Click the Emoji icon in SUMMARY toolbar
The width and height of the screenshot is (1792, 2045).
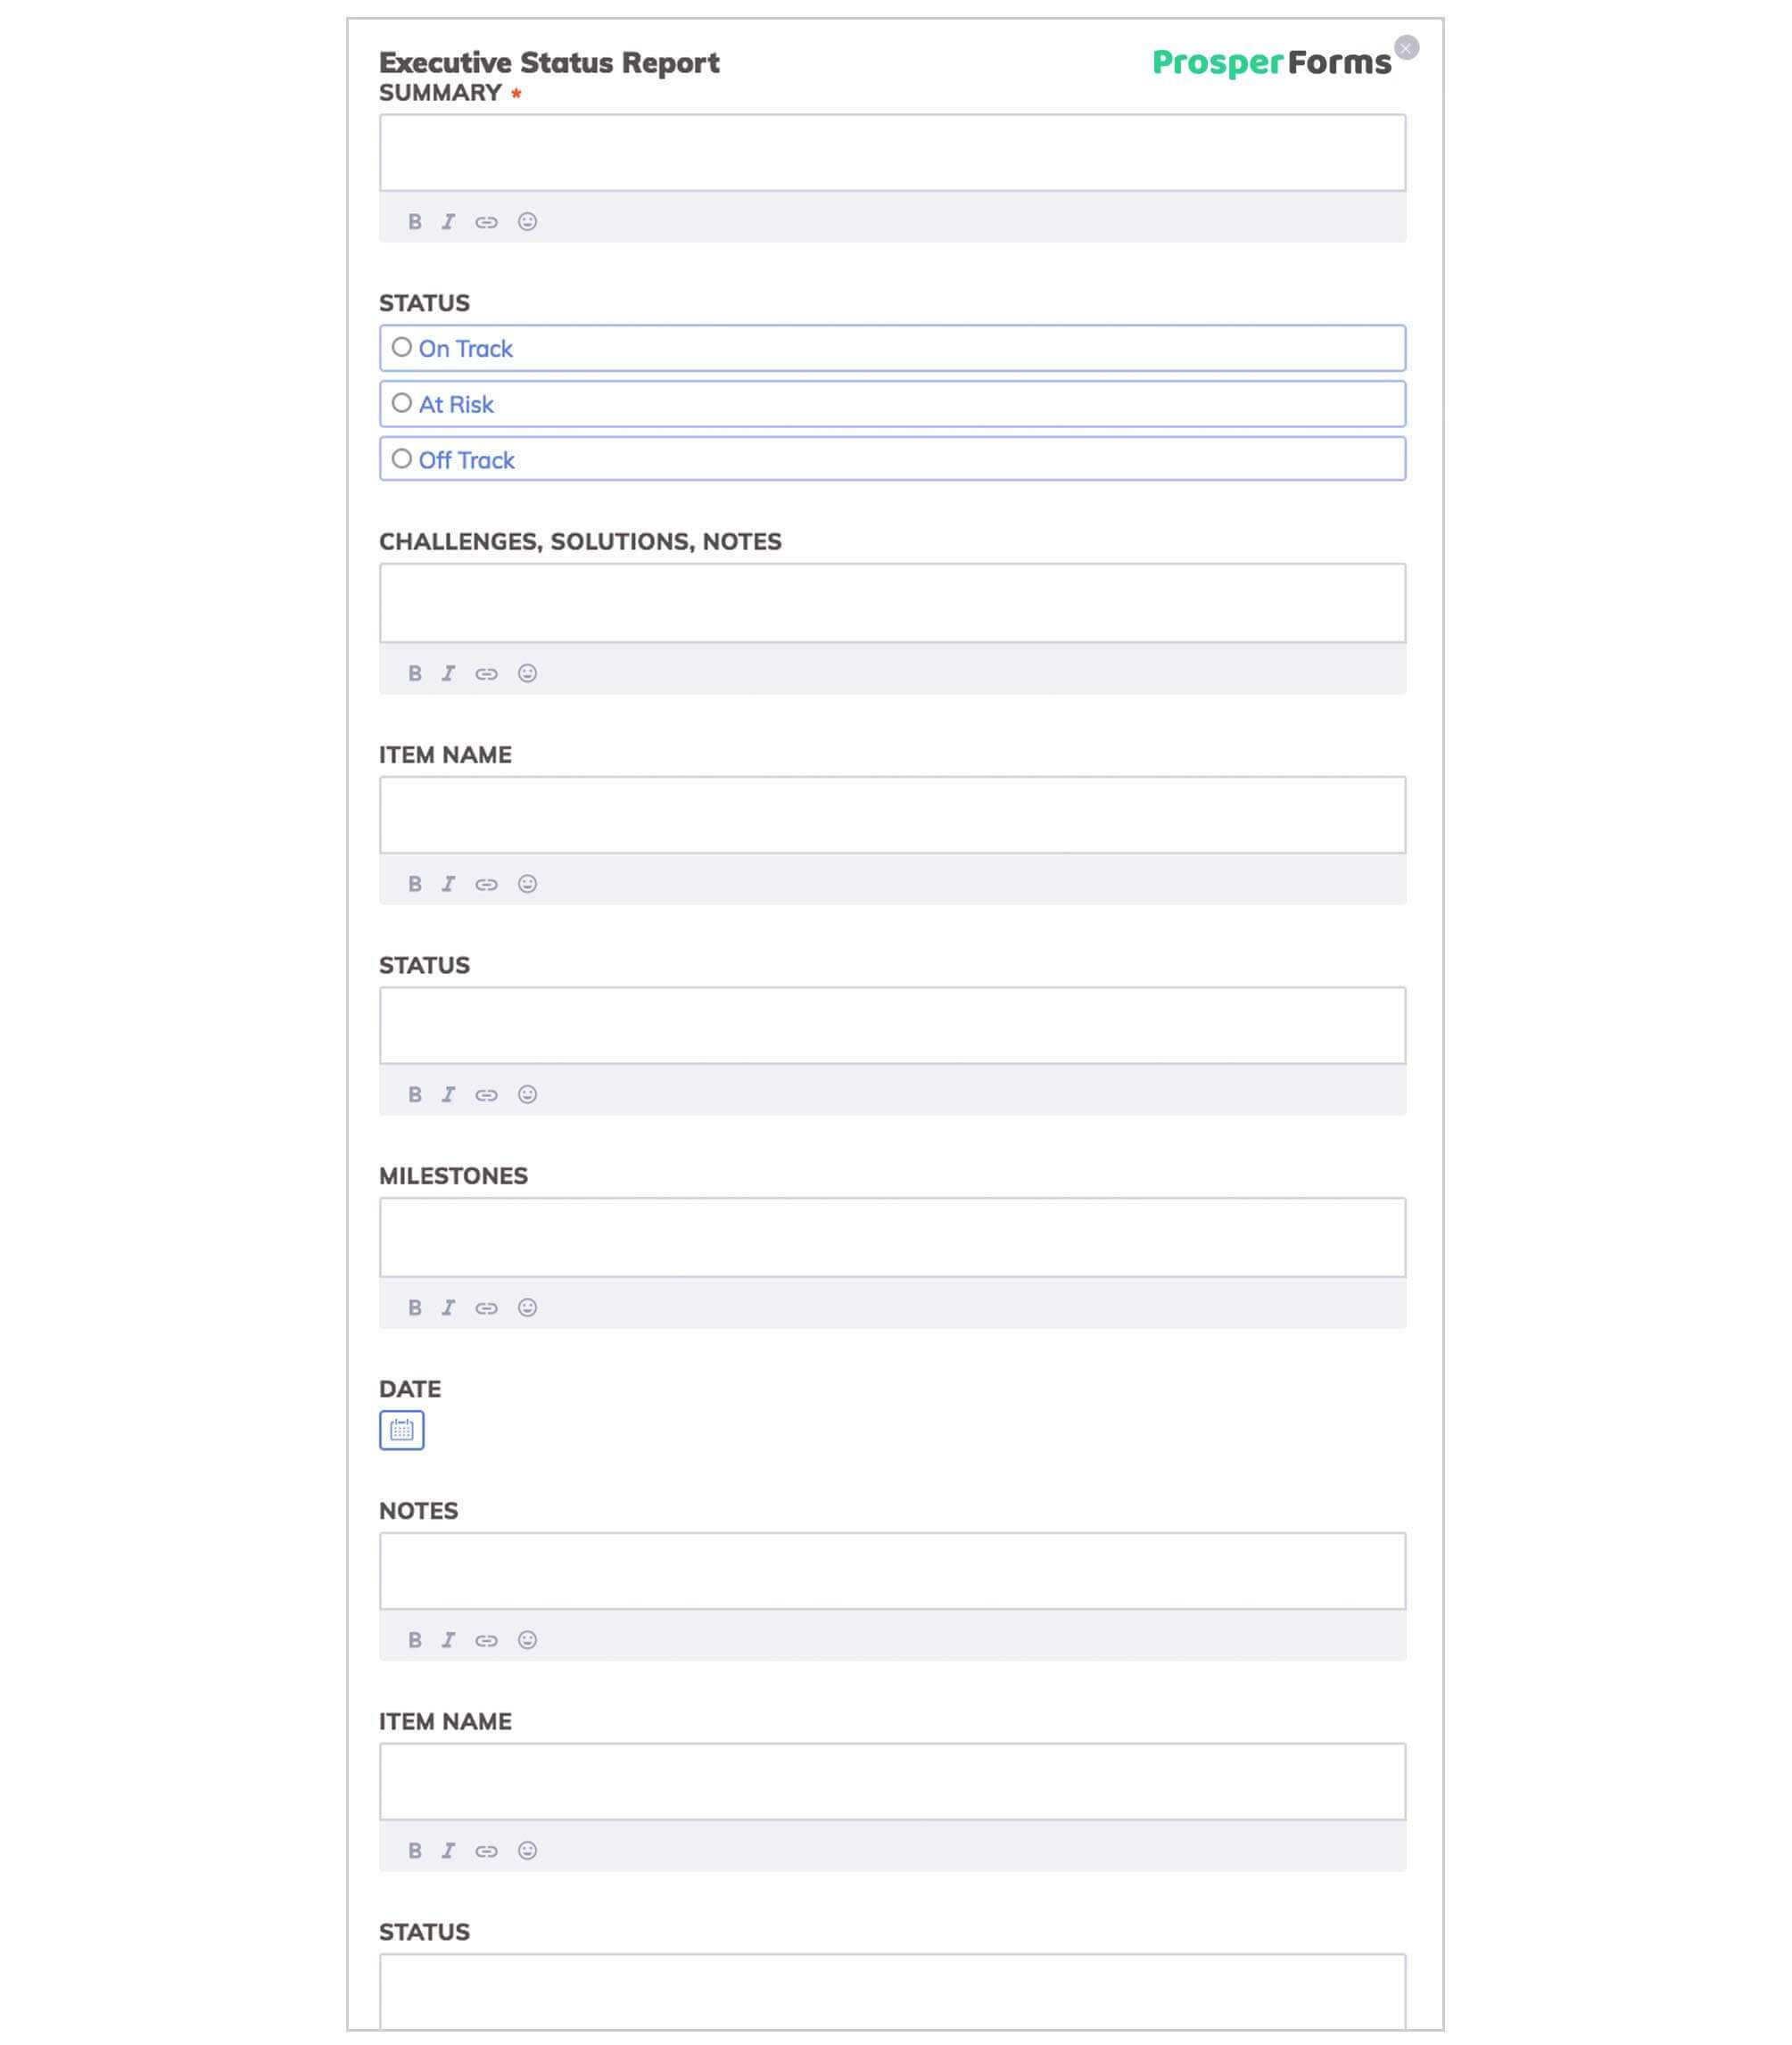click(527, 221)
